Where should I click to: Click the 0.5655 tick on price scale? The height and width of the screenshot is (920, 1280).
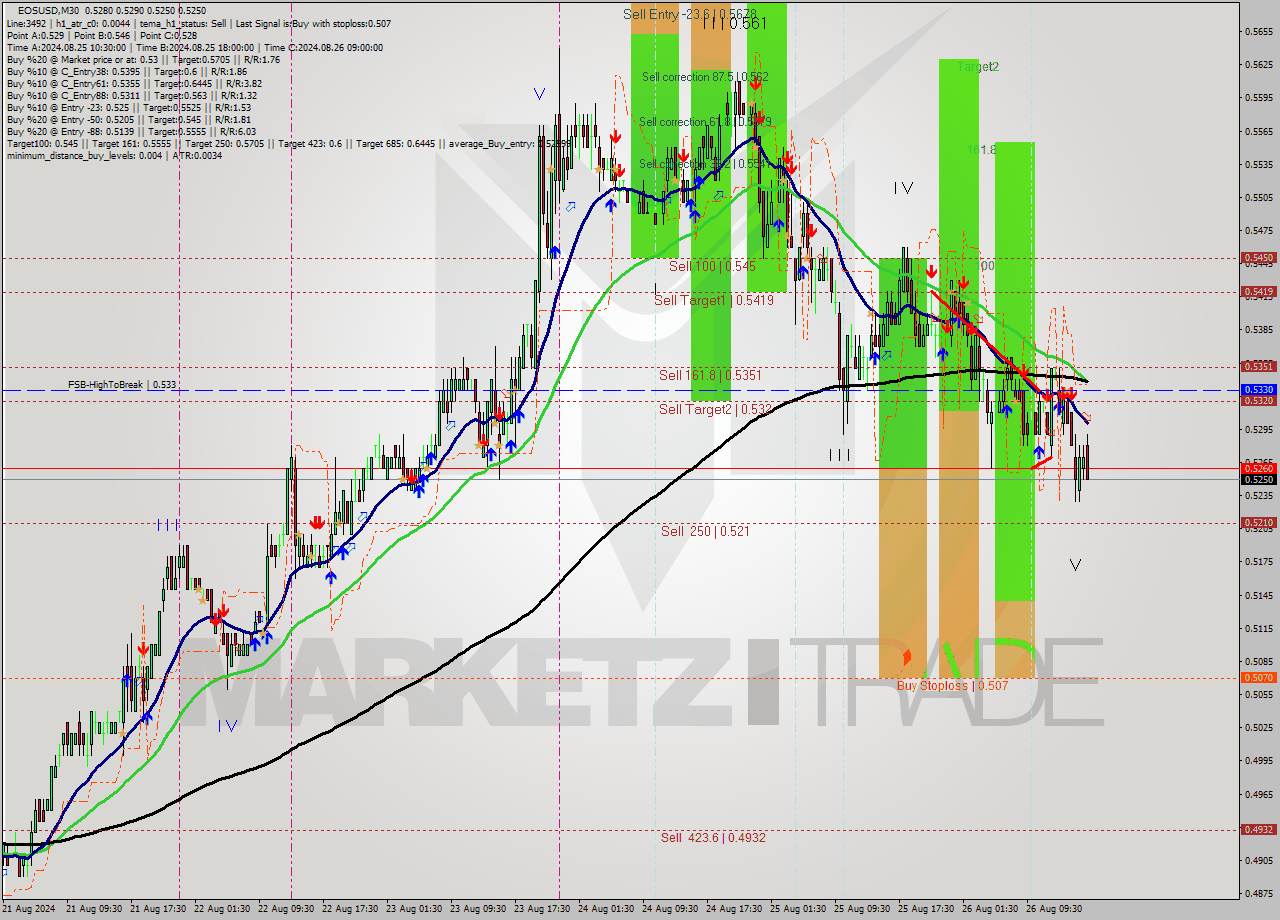(1259, 32)
